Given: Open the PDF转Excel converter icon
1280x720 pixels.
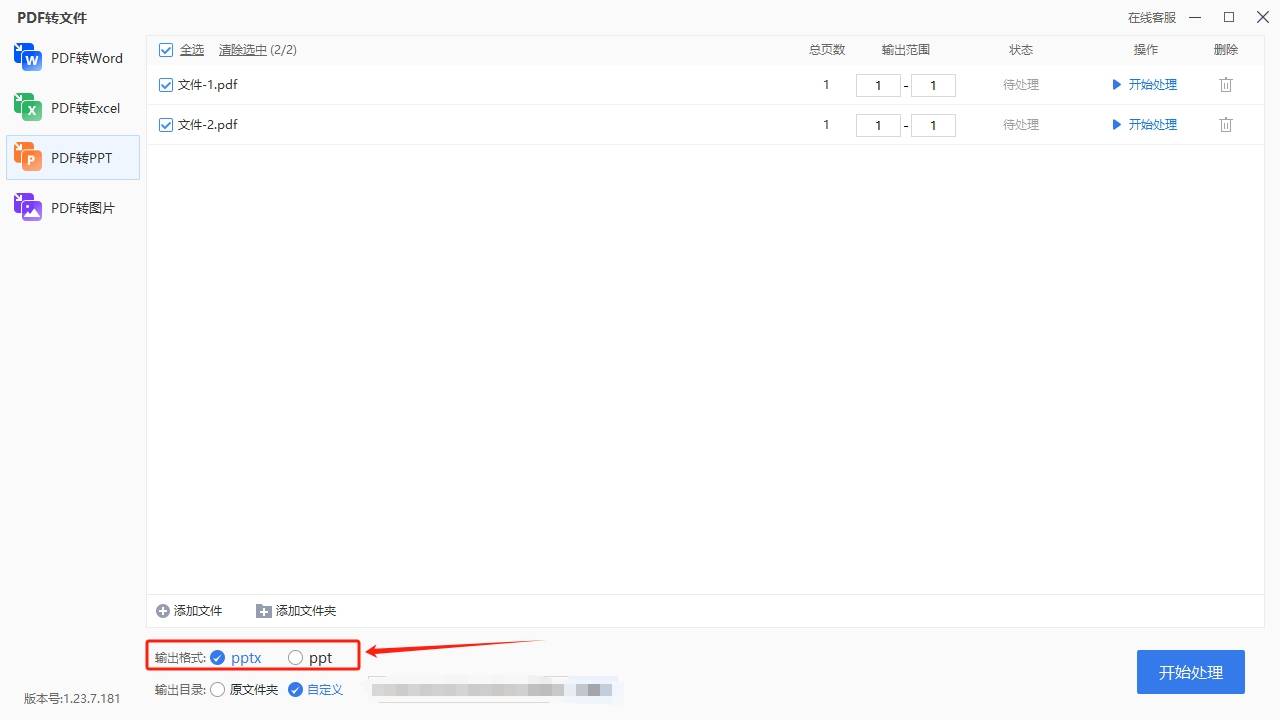Looking at the screenshot, I should click(x=26, y=107).
